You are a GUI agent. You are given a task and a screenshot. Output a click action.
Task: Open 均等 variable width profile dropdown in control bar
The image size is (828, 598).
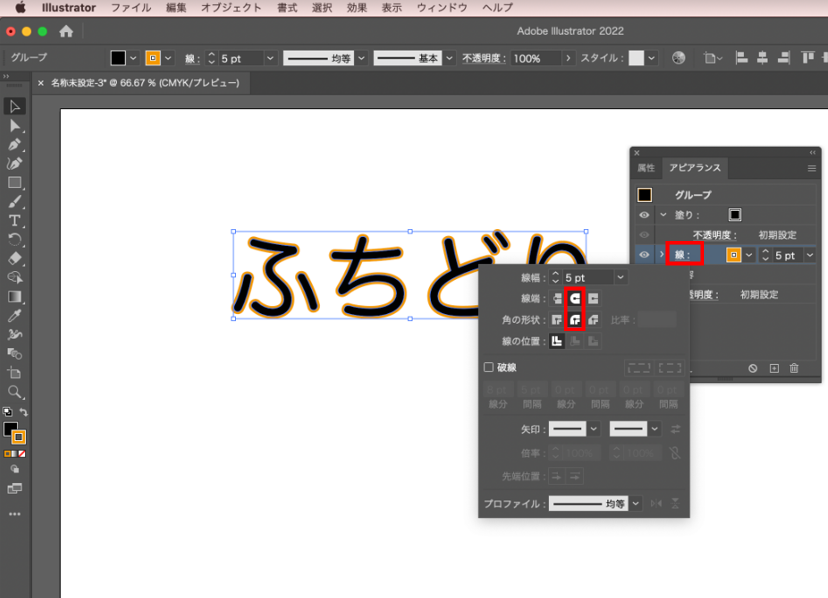tap(362, 58)
